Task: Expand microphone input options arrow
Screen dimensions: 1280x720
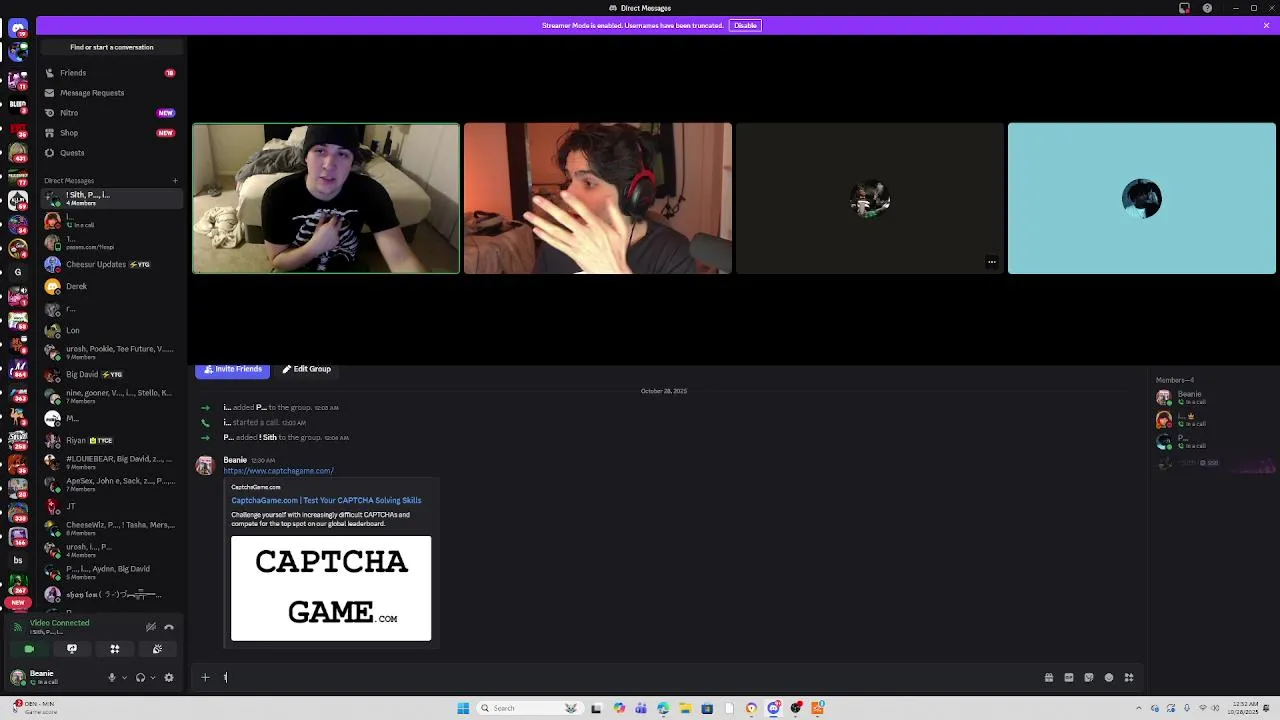Action: (124, 678)
